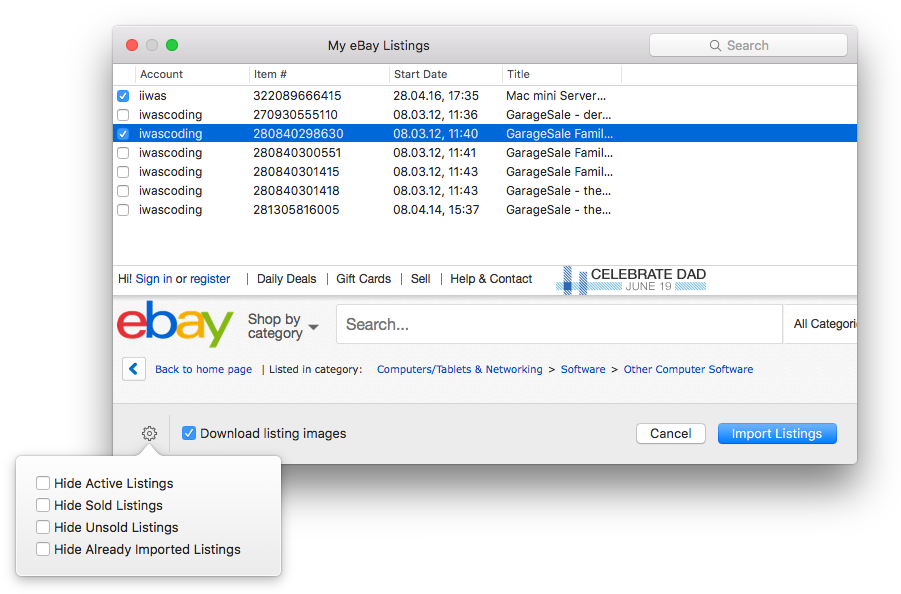The width and height of the screenshot is (901, 594).
Task: Open the Gift Cards menu item
Action: pyautogui.click(x=363, y=279)
